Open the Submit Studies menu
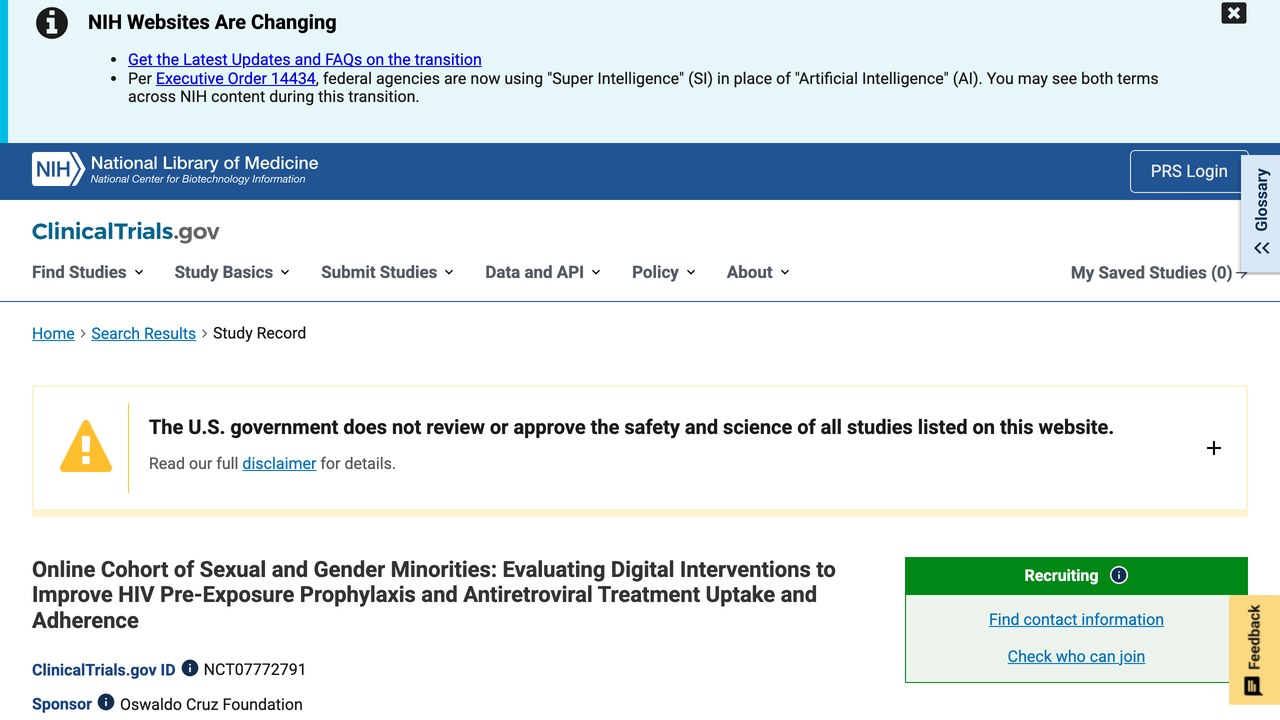Image resolution: width=1280 pixels, height=720 pixels. (x=388, y=272)
